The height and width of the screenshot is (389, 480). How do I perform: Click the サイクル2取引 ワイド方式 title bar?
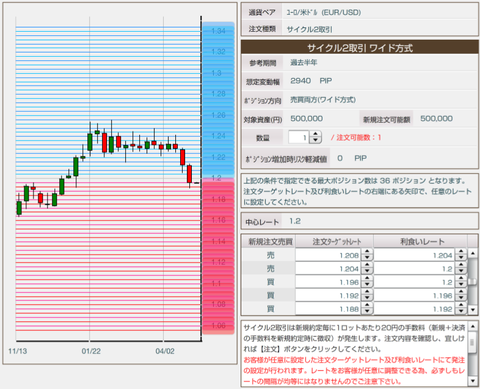(360, 48)
